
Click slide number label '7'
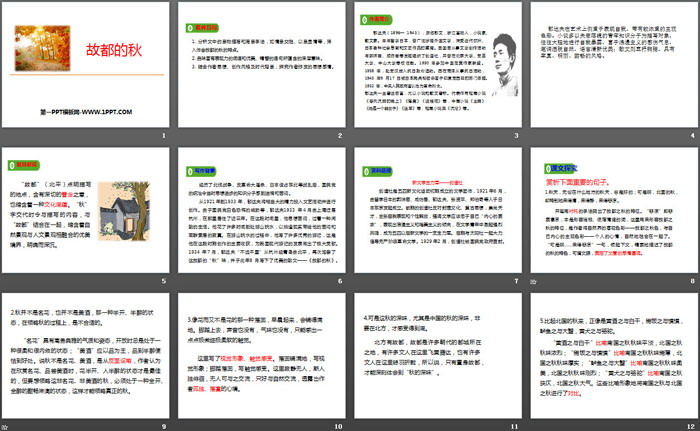click(517, 281)
